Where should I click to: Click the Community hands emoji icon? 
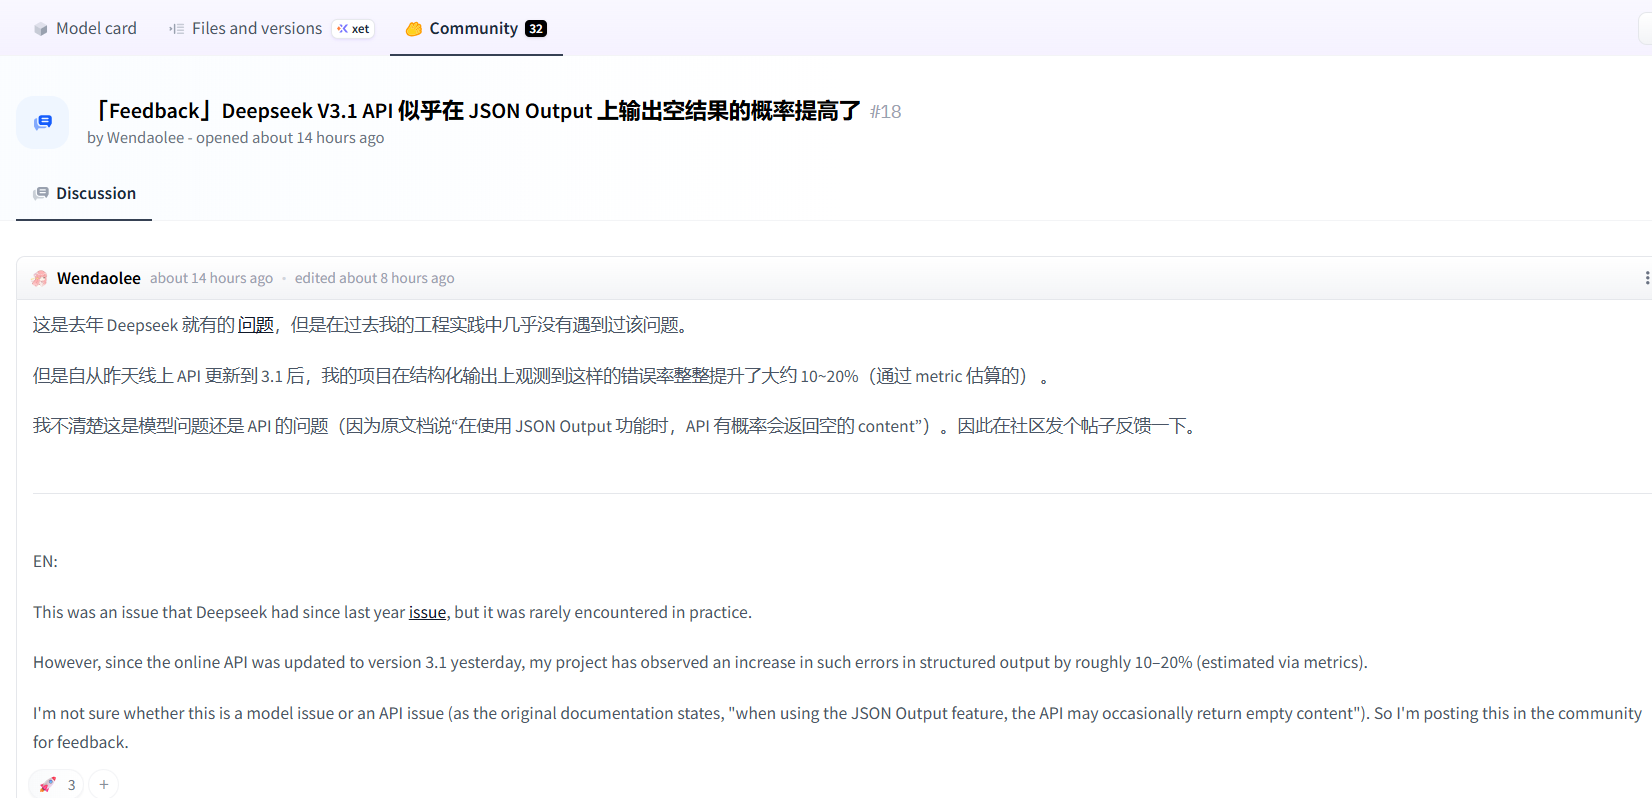(x=414, y=29)
